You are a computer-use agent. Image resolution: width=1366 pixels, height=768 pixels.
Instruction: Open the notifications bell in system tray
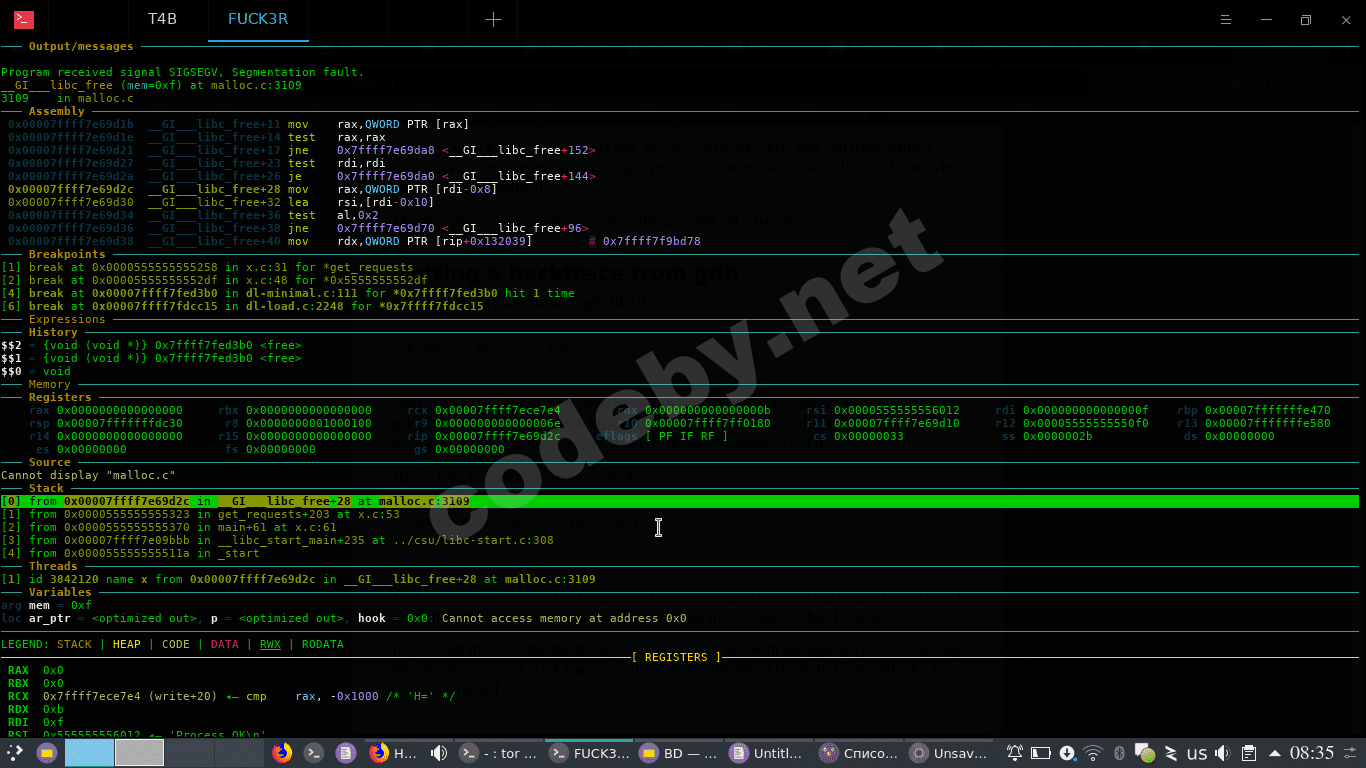coord(1015,753)
